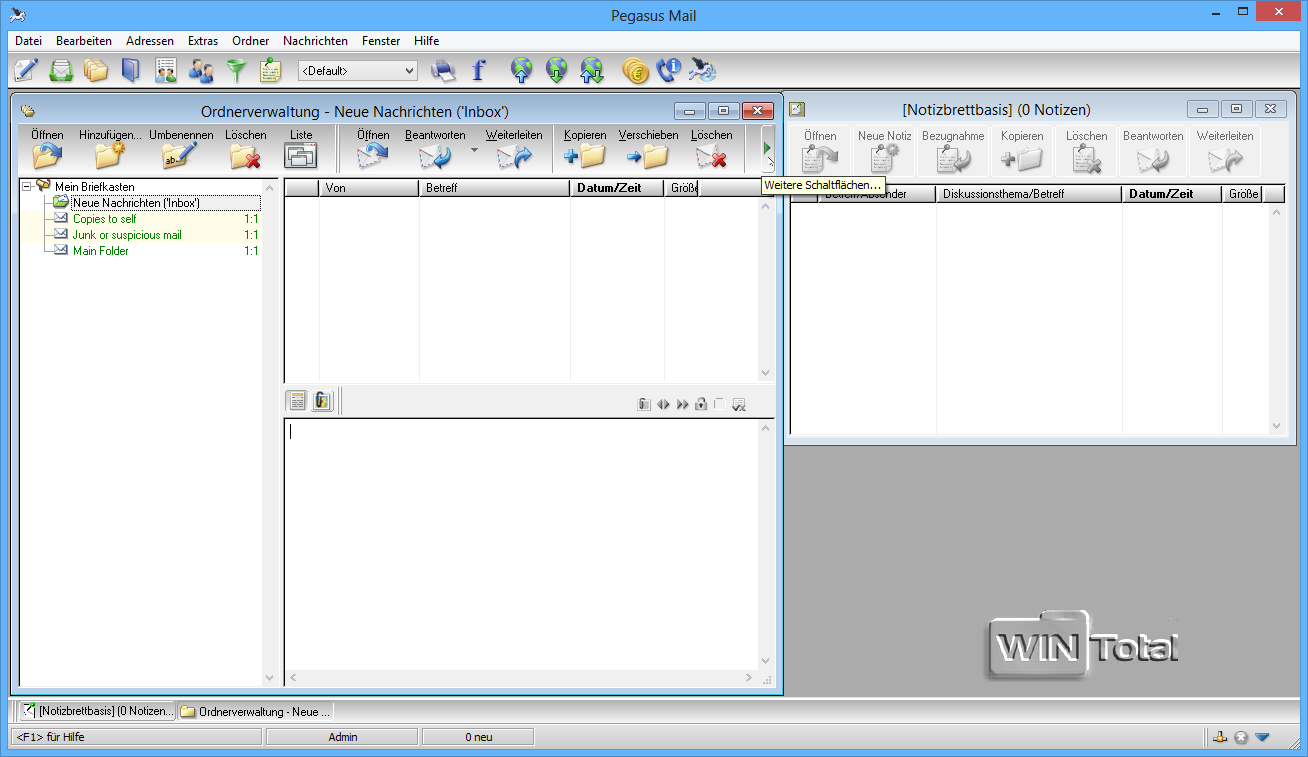Open the Nachrichten menu
Image resolution: width=1308 pixels, height=757 pixels.
(x=316, y=41)
